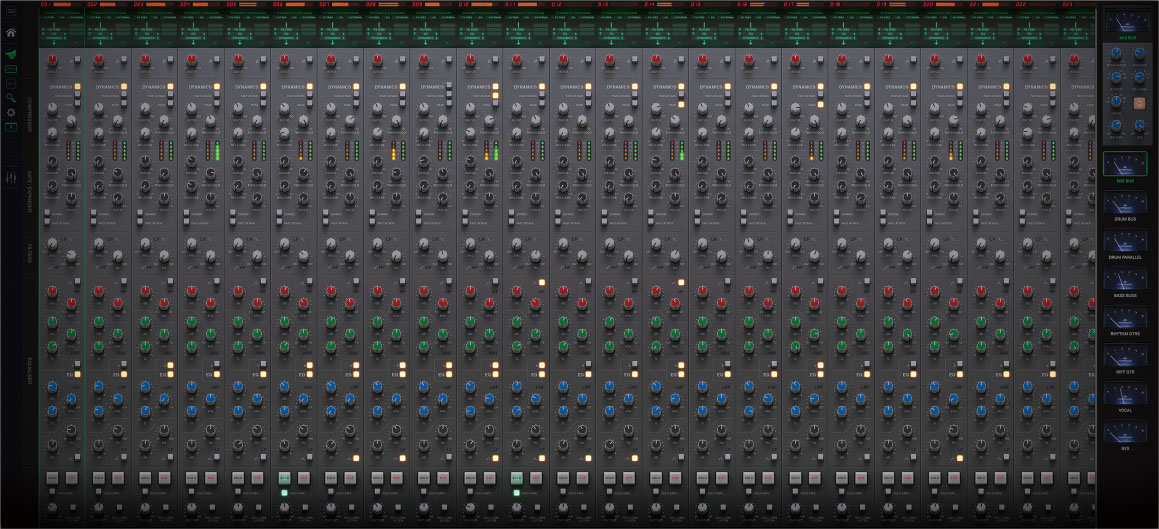Unsolo the lit SOLO button on channel 006

click(285, 478)
